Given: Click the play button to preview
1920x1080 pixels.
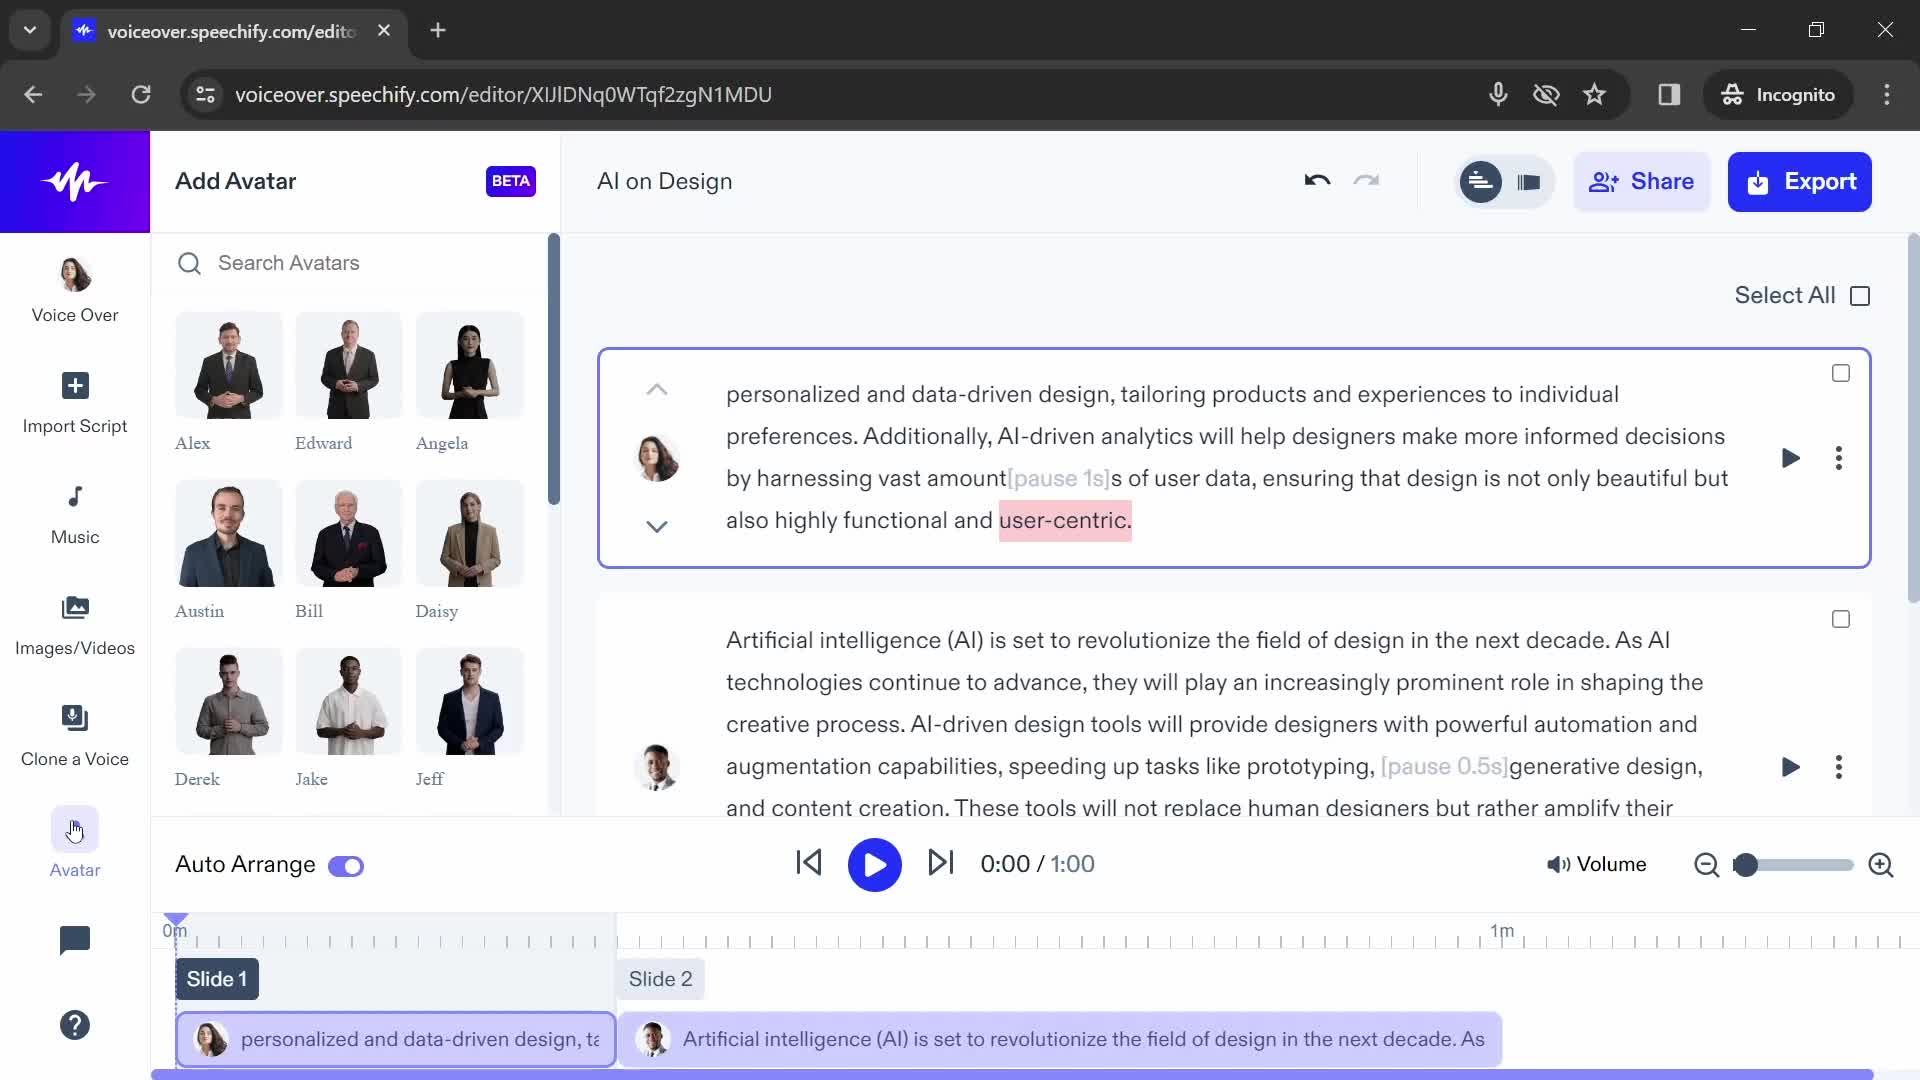Looking at the screenshot, I should [x=874, y=864].
